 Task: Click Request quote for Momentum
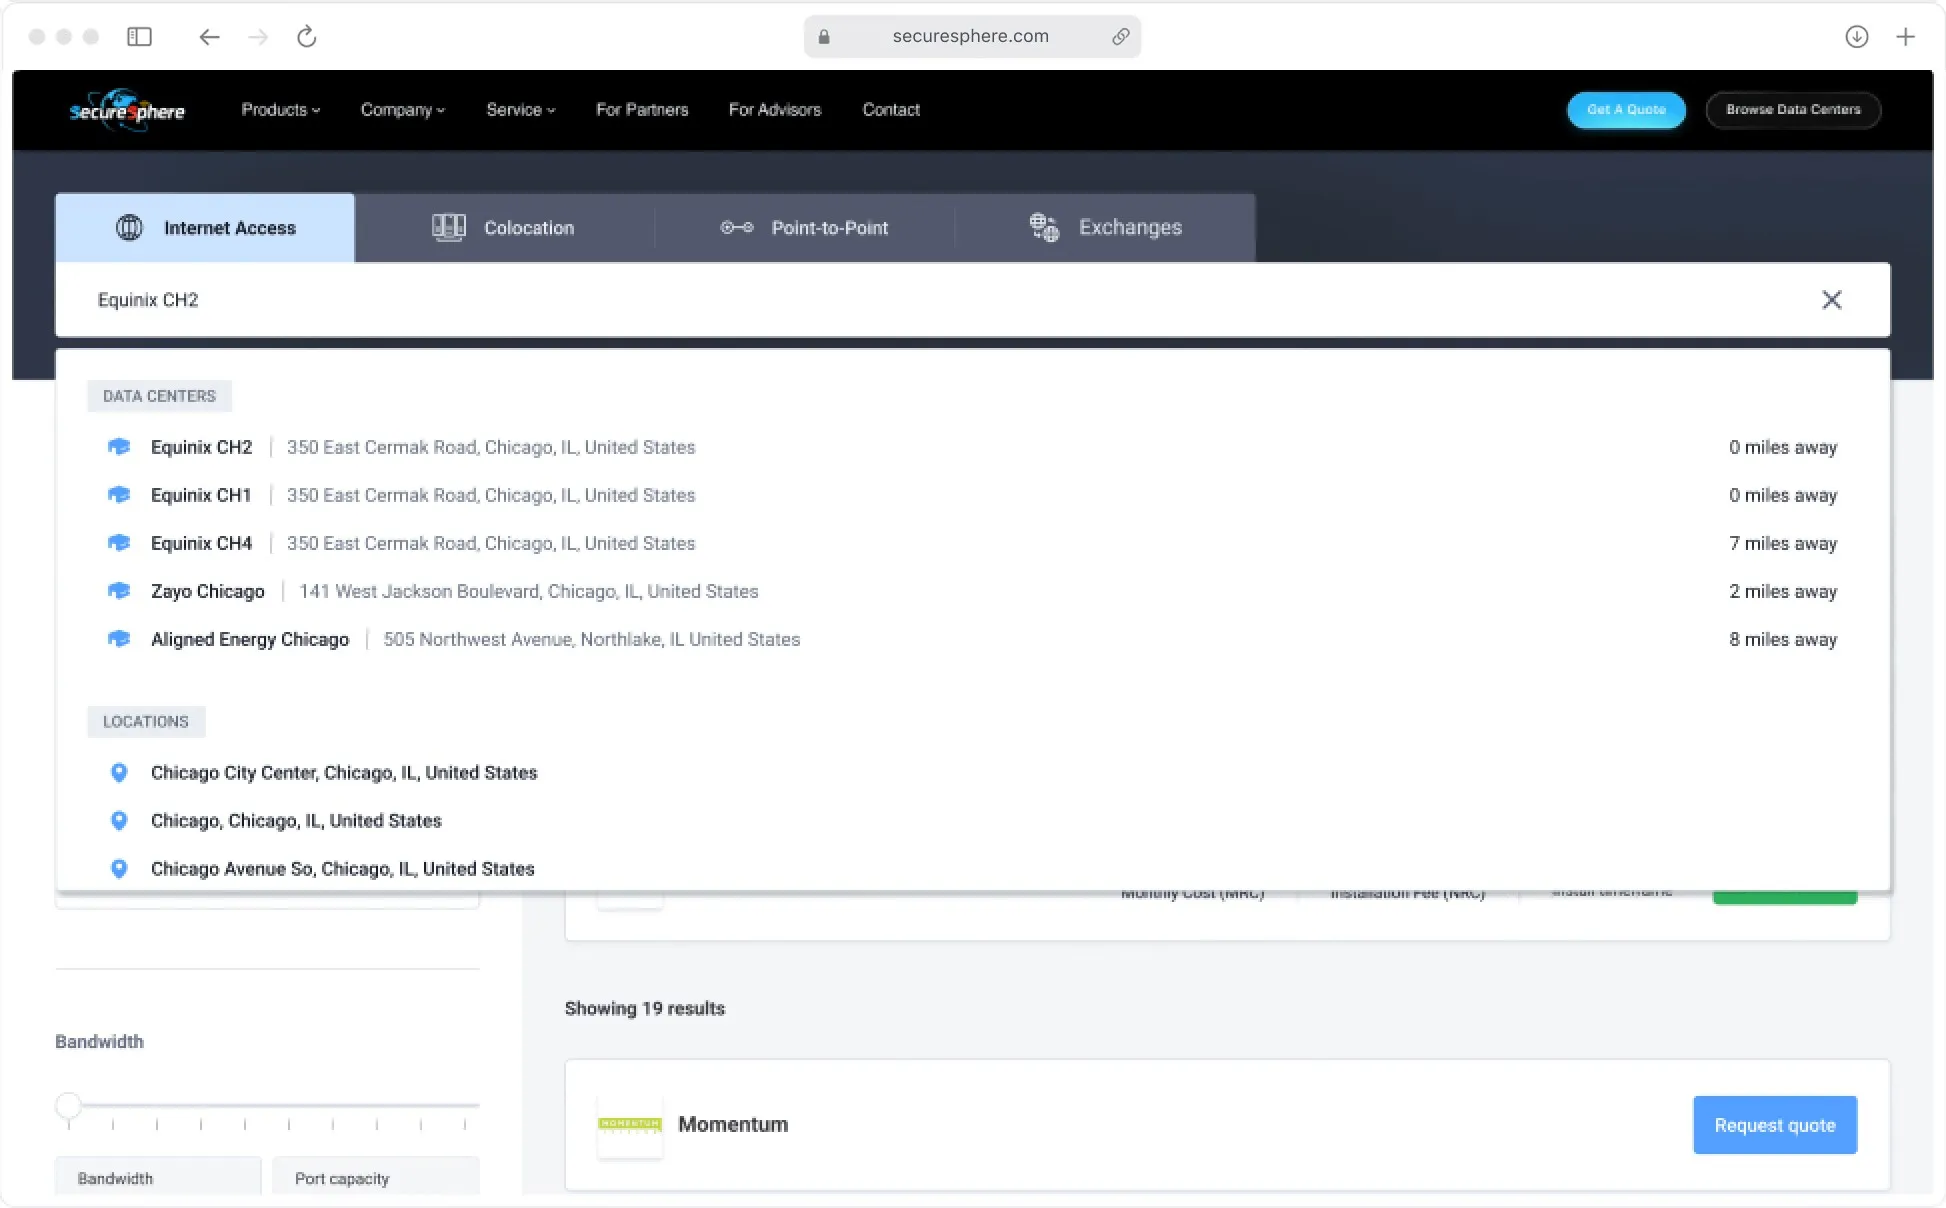[1774, 1125]
